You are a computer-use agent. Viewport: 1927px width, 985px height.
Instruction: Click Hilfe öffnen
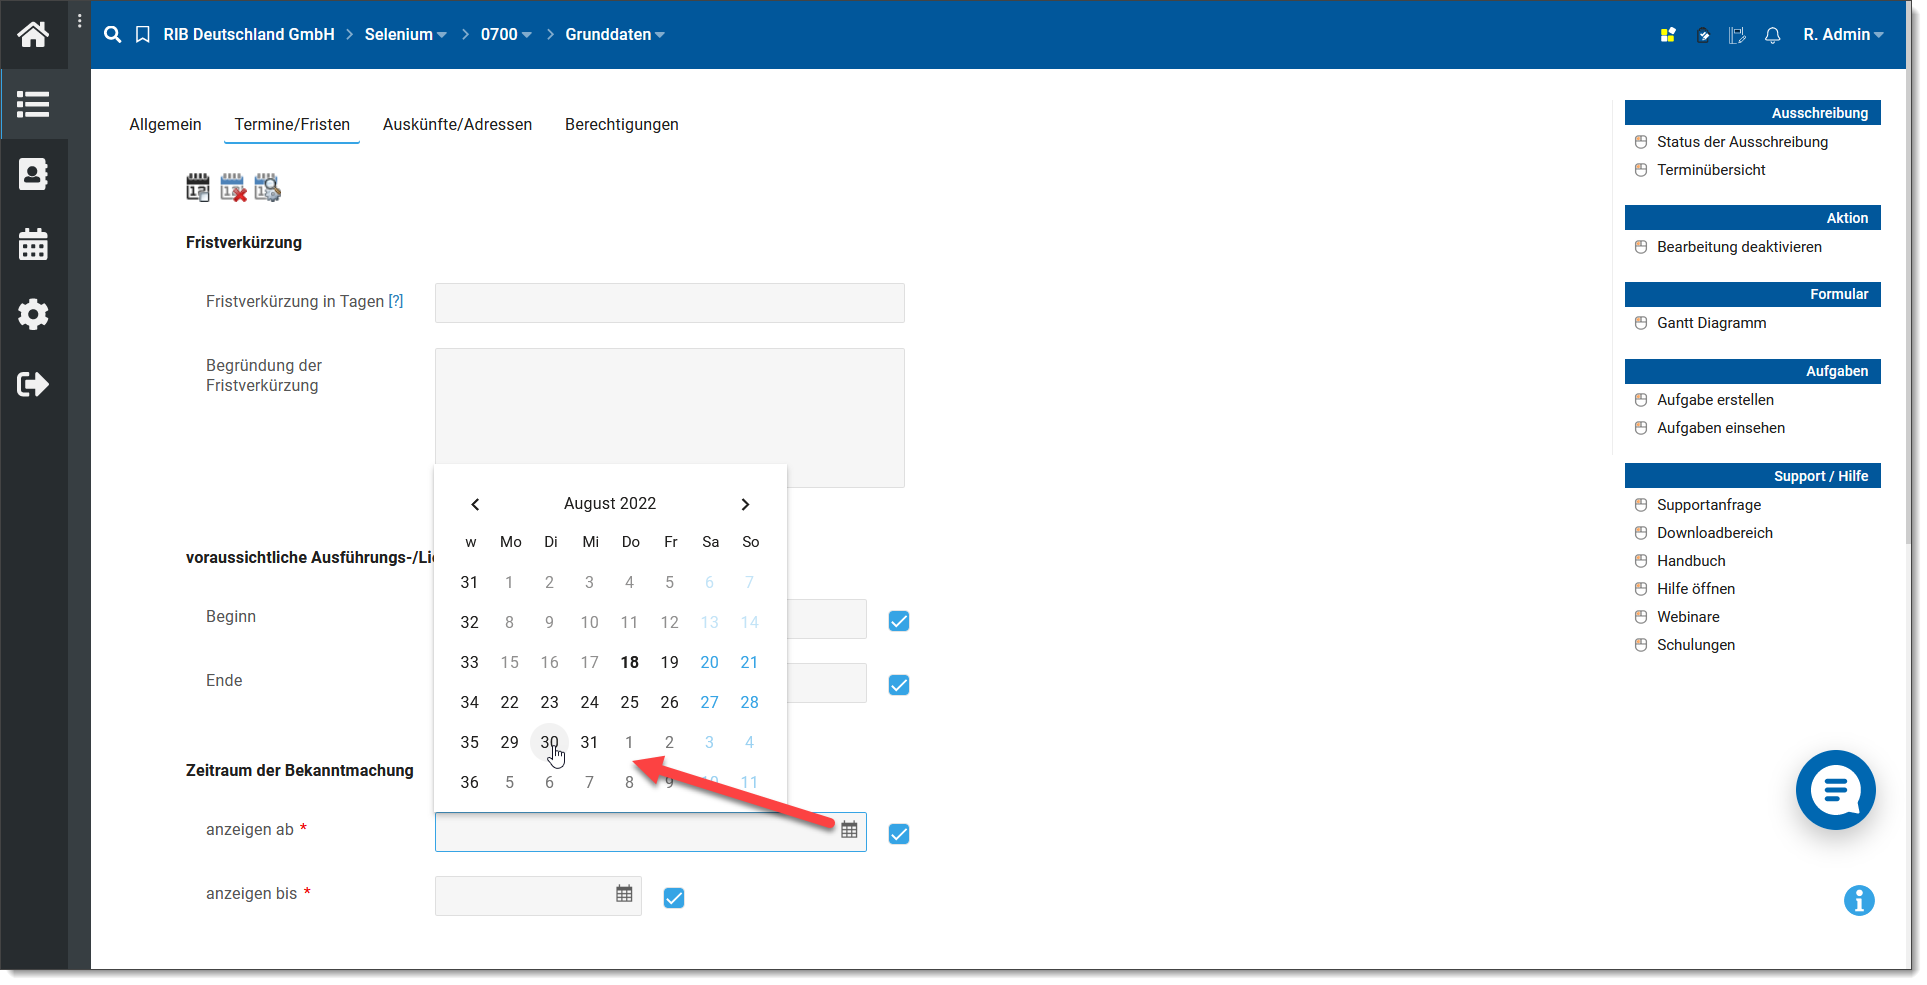tap(1695, 589)
